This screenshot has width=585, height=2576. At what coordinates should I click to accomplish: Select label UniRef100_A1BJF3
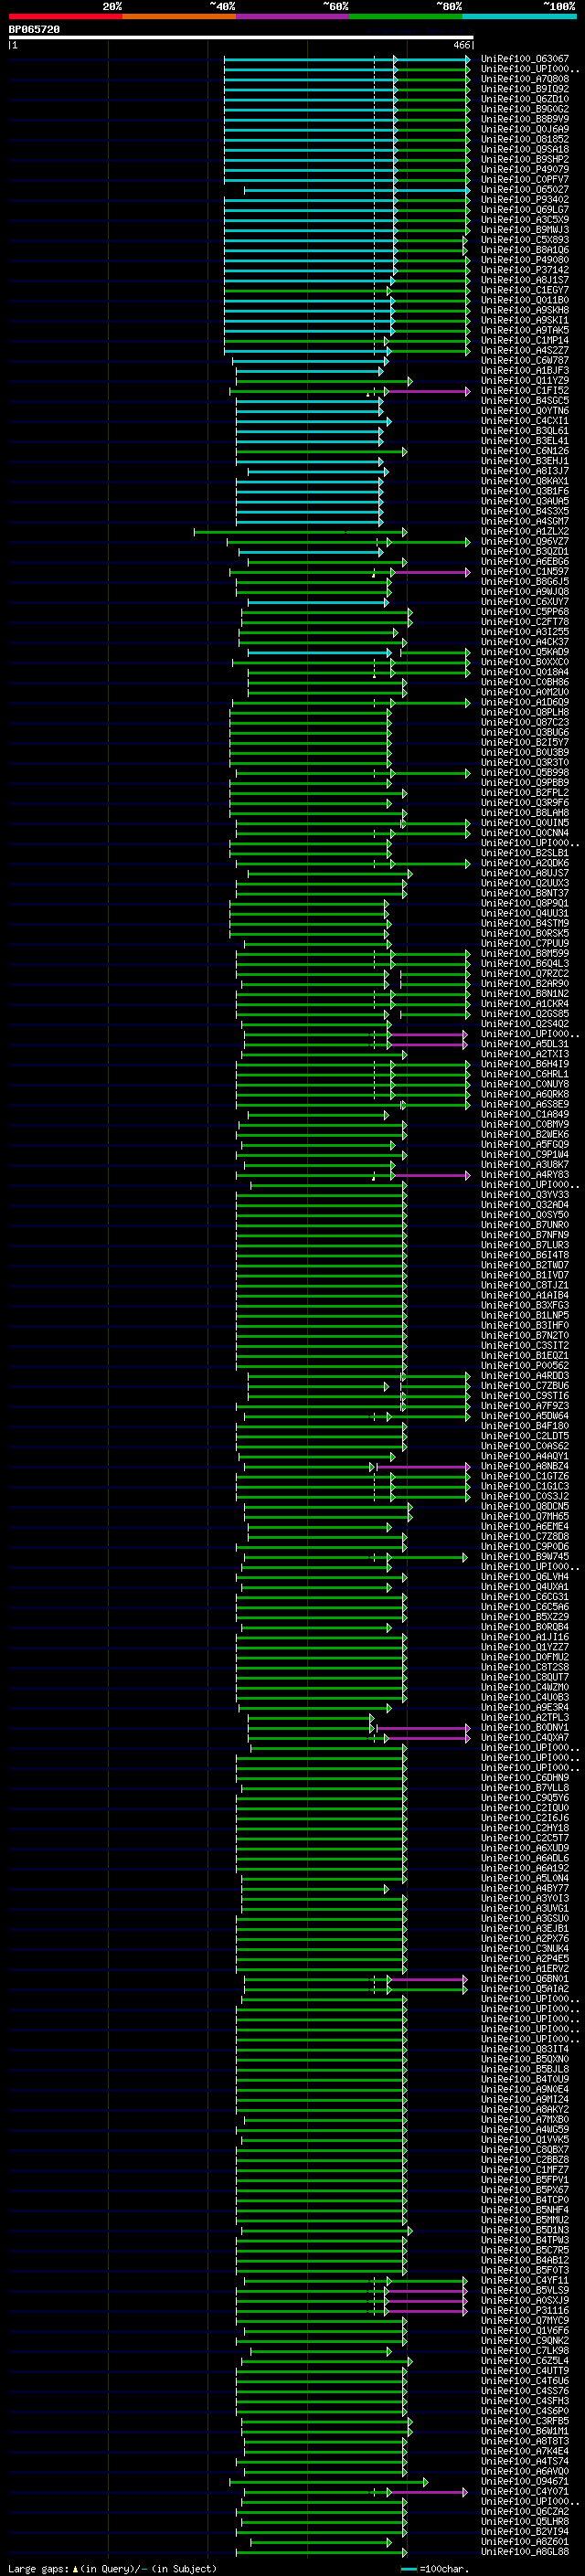(525, 371)
